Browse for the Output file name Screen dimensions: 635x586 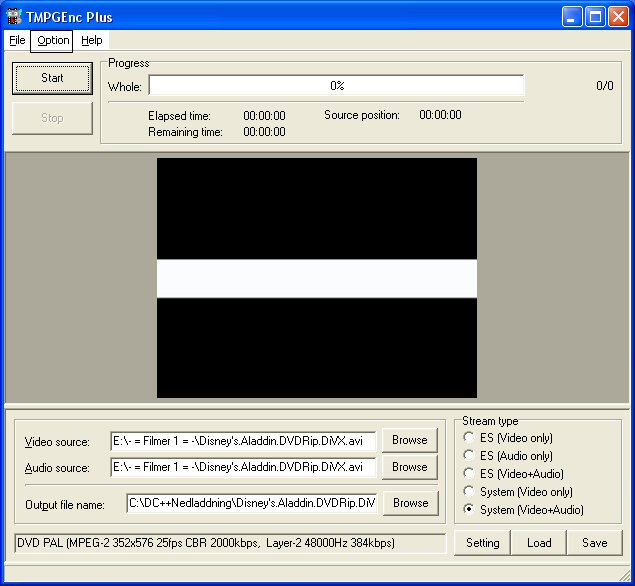pyautogui.click(x=411, y=503)
